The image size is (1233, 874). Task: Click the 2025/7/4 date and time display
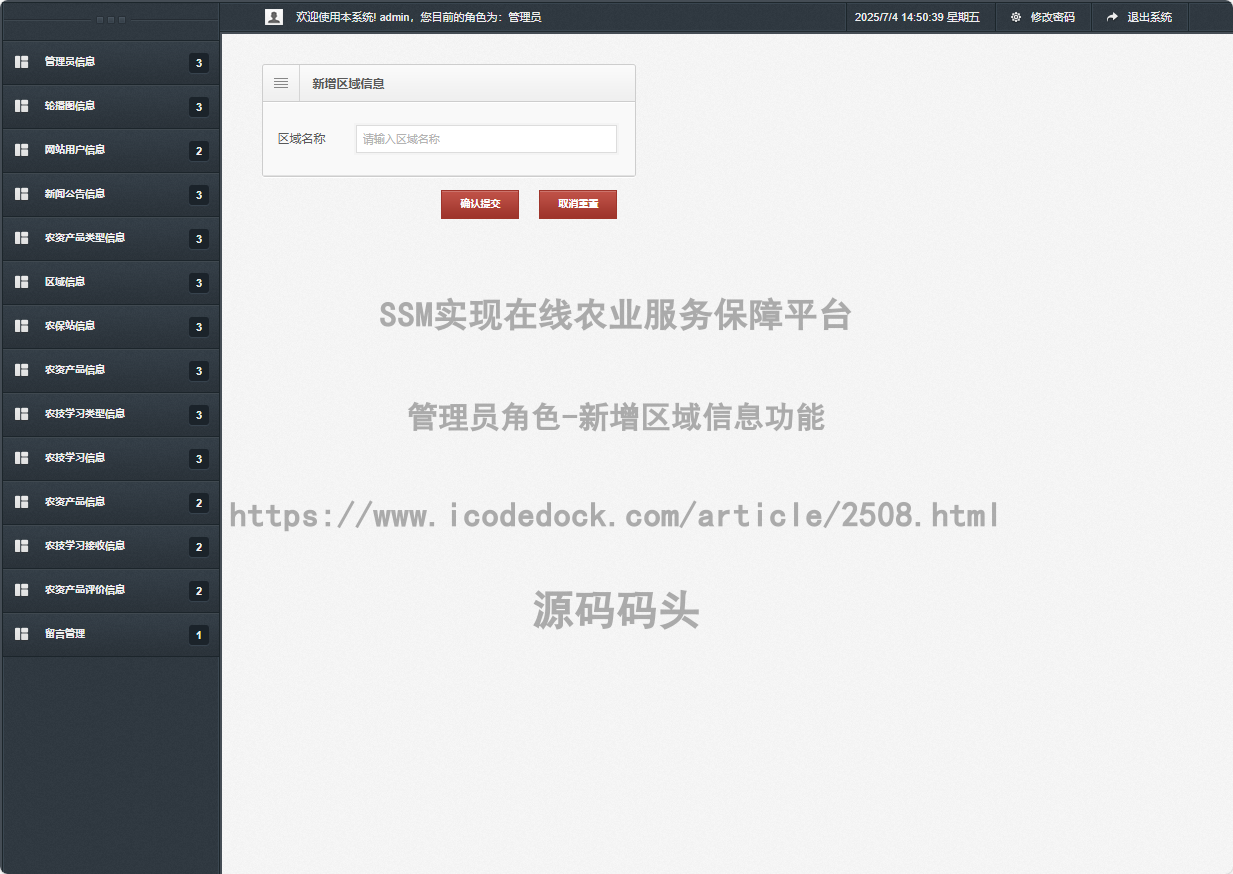[917, 17]
